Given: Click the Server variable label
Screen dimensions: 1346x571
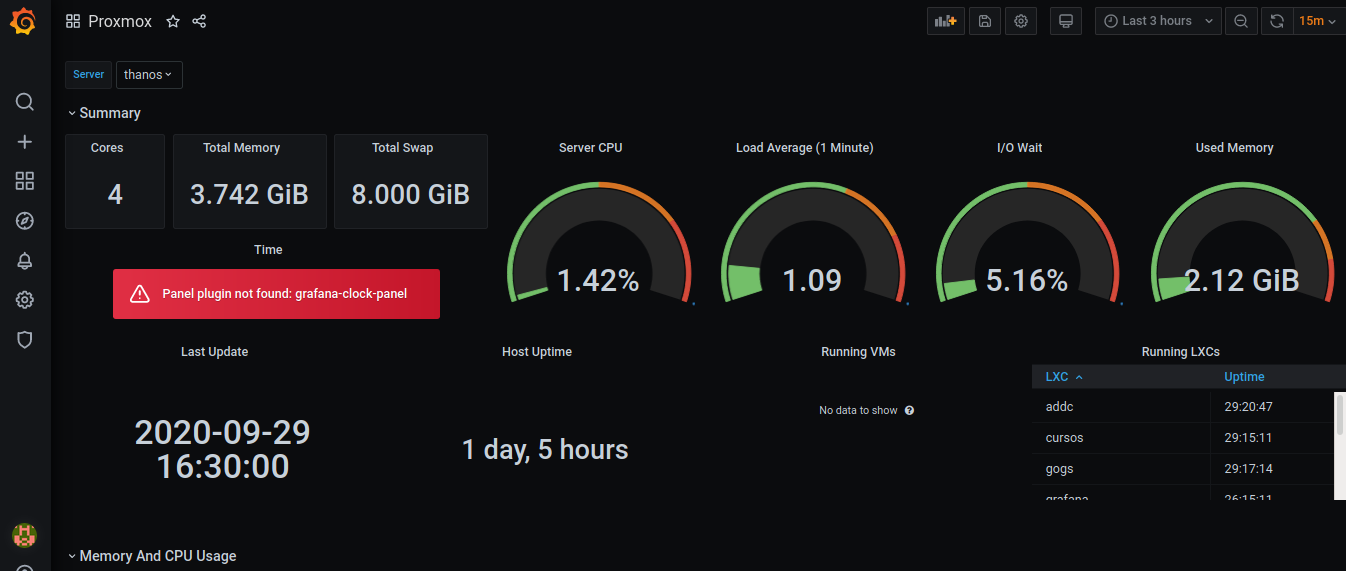Looking at the screenshot, I should (88, 75).
